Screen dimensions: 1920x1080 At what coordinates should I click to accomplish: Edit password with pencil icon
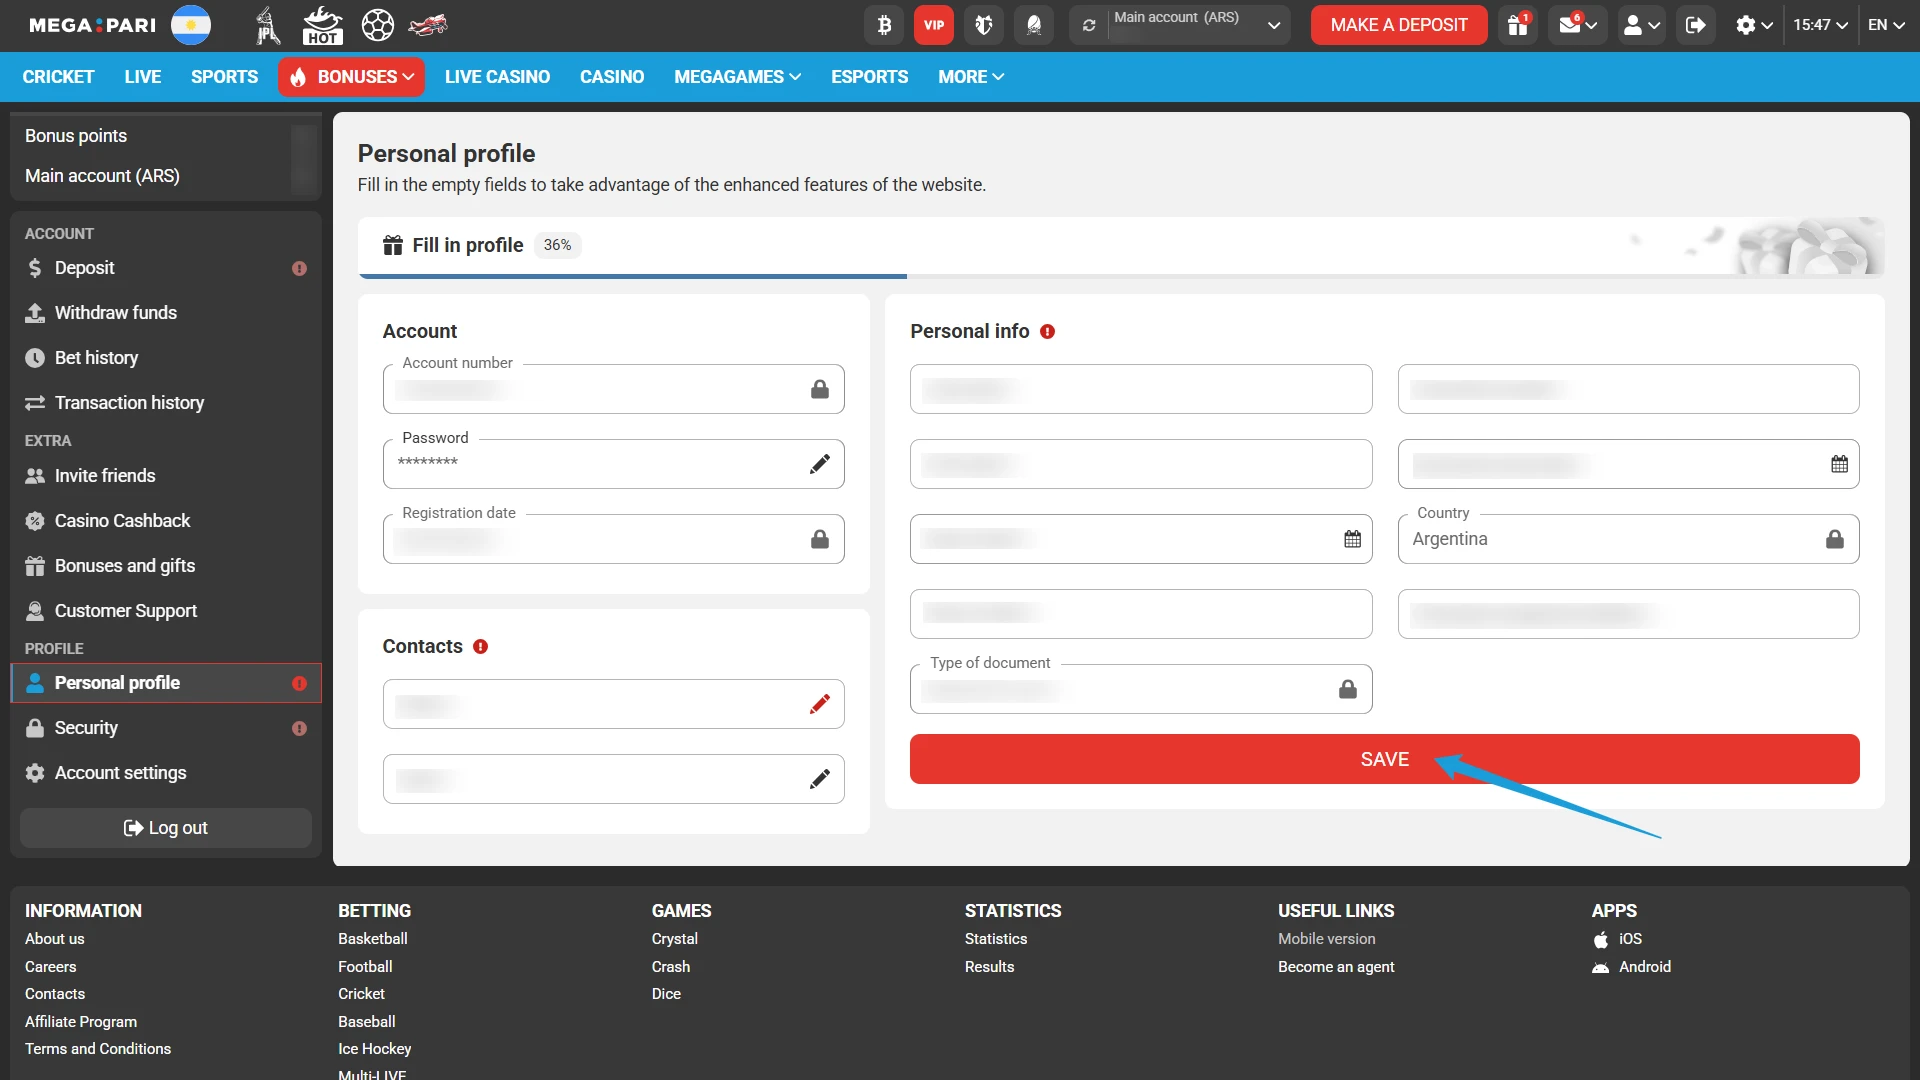(819, 464)
